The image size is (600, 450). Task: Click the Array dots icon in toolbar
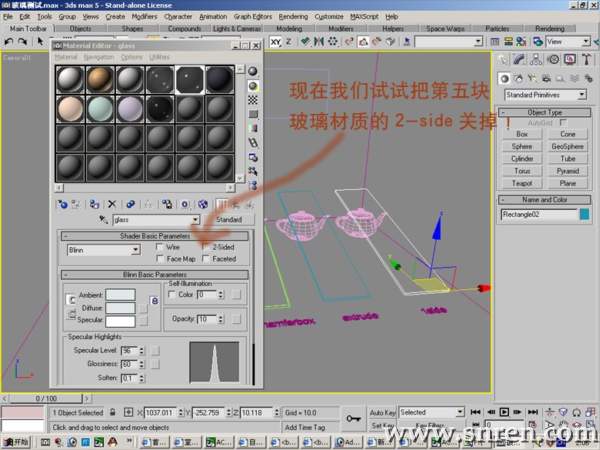pyautogui.click(x=333, y=41)
